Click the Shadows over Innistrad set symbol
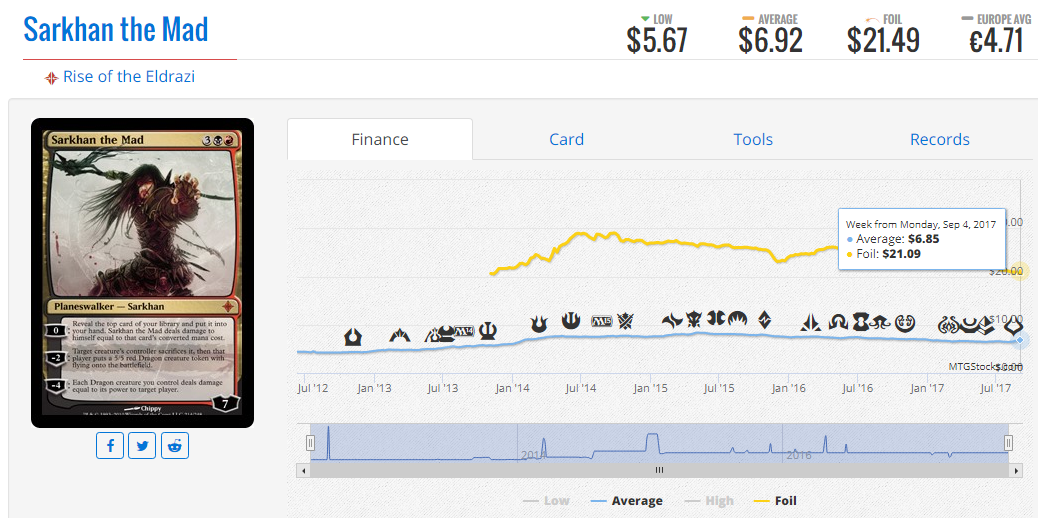This screenshot has width=1038, height=518. (x=839, y=322)
